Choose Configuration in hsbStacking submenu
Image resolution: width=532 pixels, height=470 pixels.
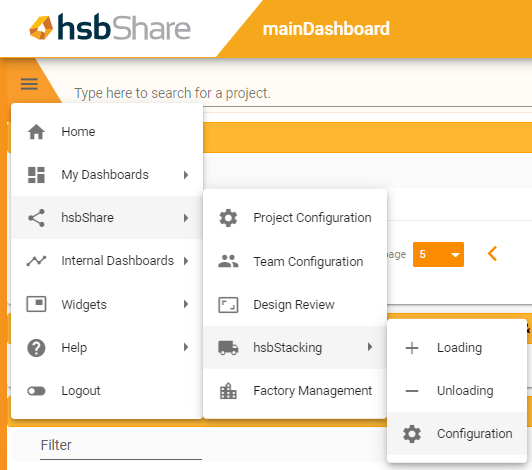(x=457, y=434)
